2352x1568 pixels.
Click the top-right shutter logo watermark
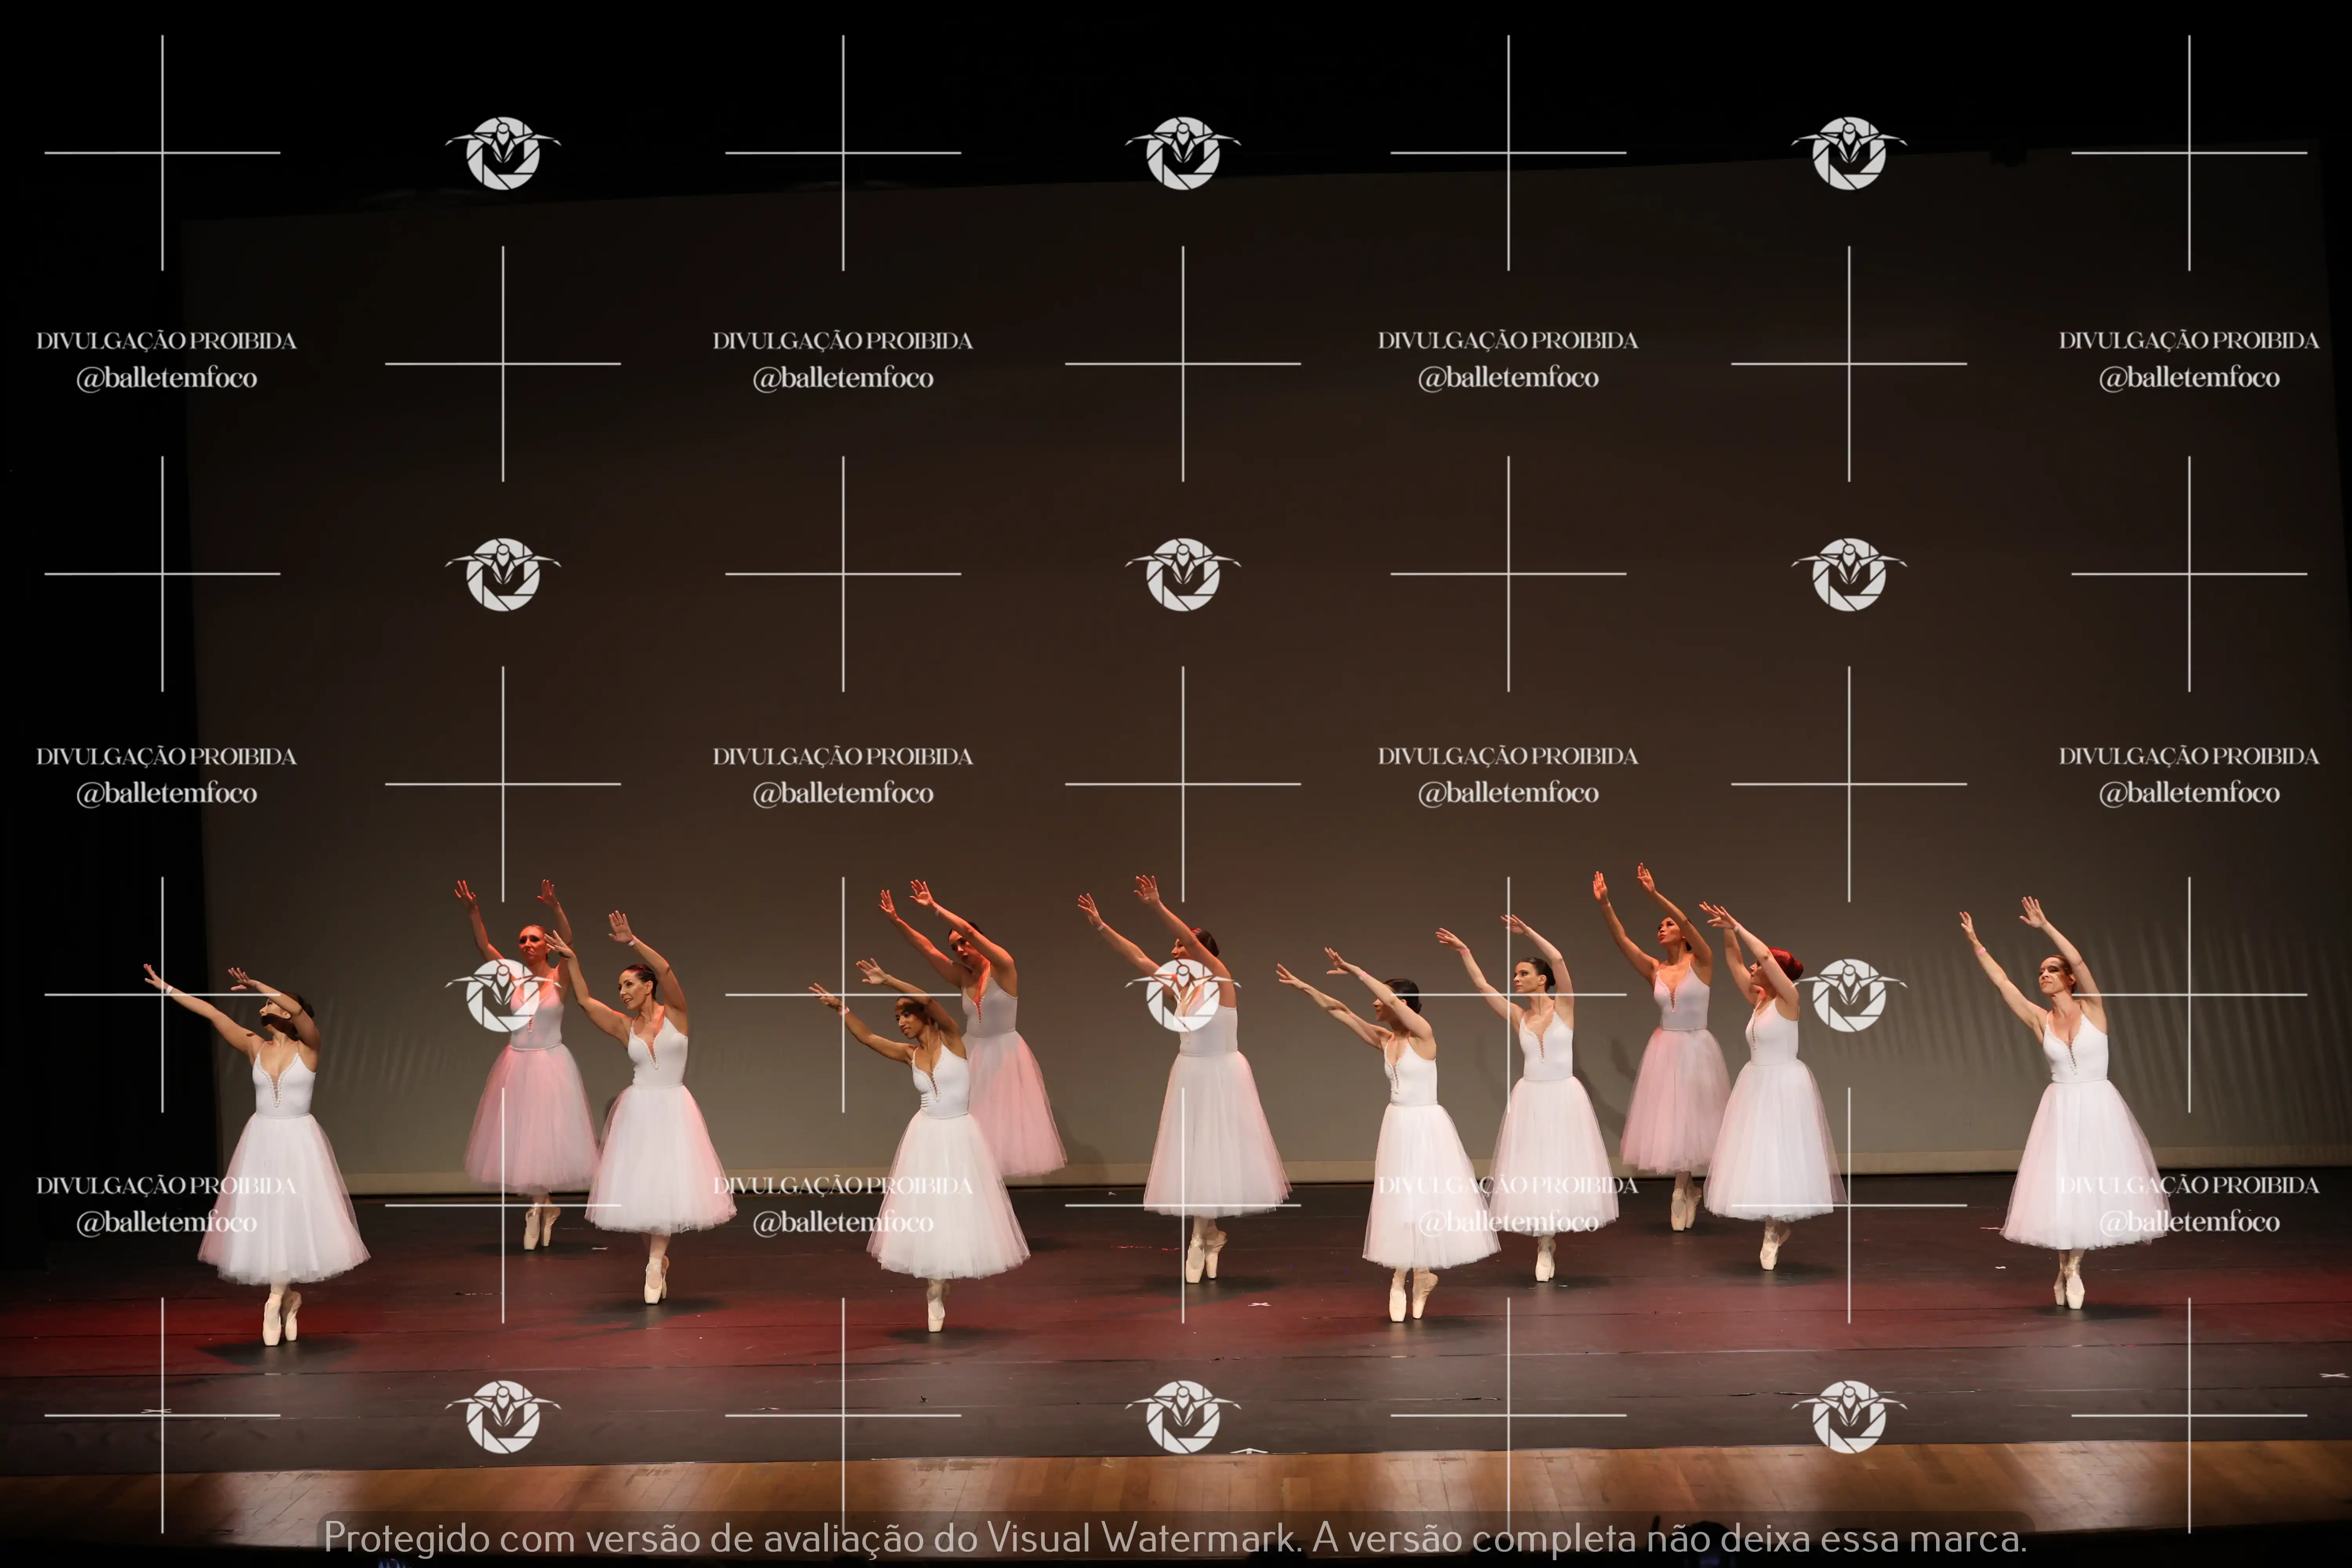pyautogui.click(x=1849, y=153)
